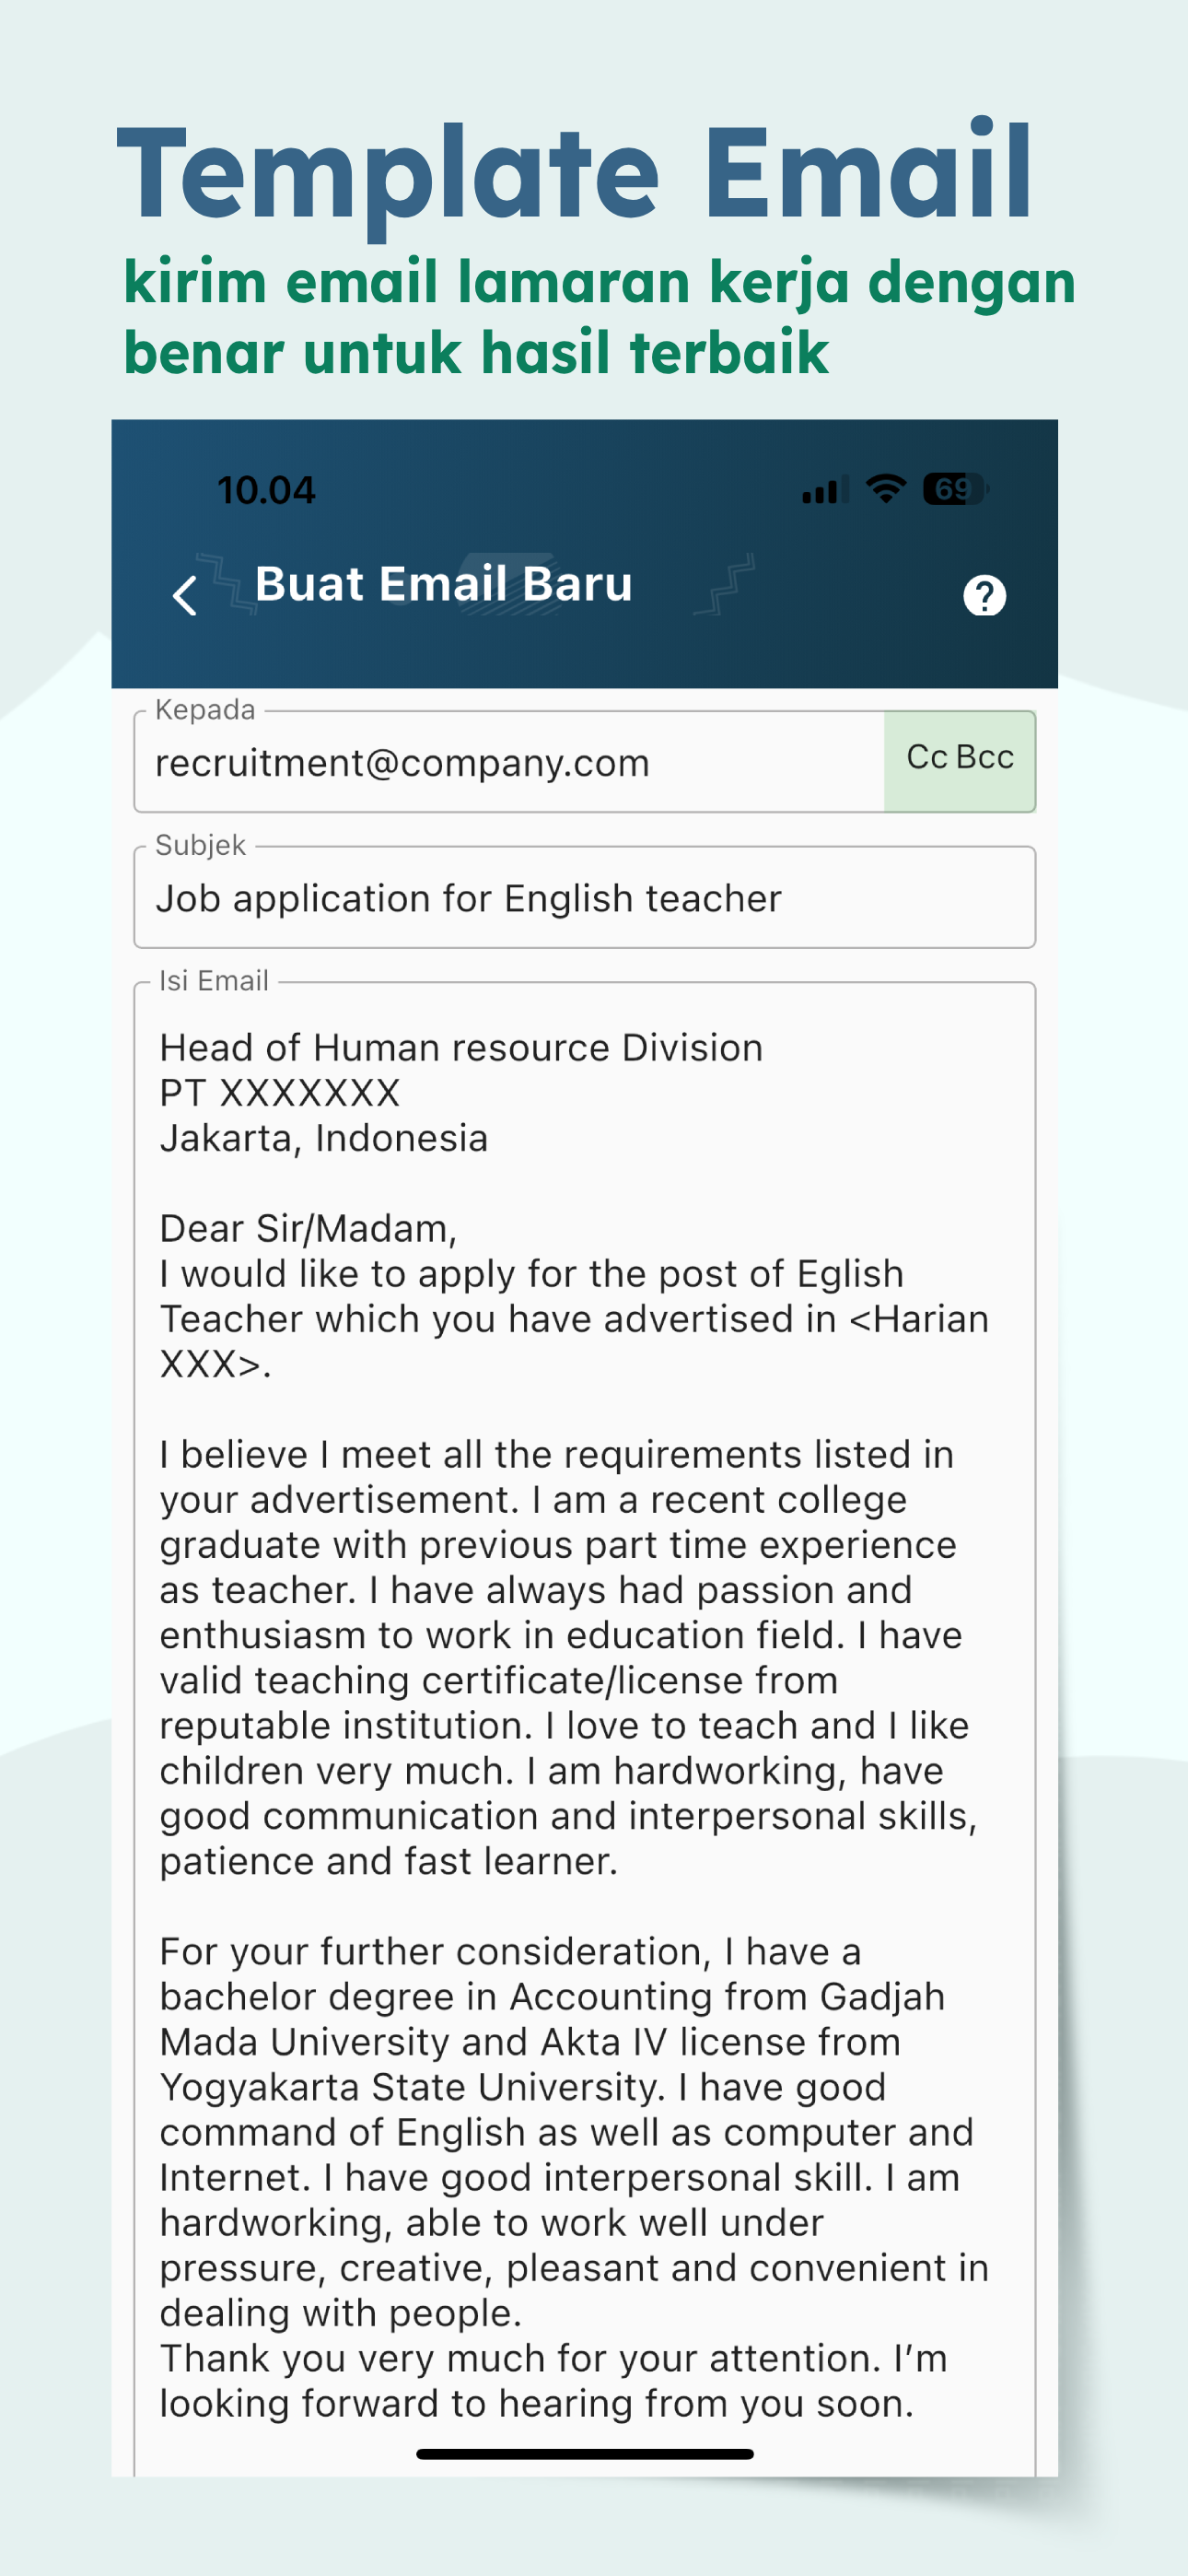Click the Isi Email body text area
Image resolution: width=1188 pixels, height=2576 pixels.
coord(584,1728)
